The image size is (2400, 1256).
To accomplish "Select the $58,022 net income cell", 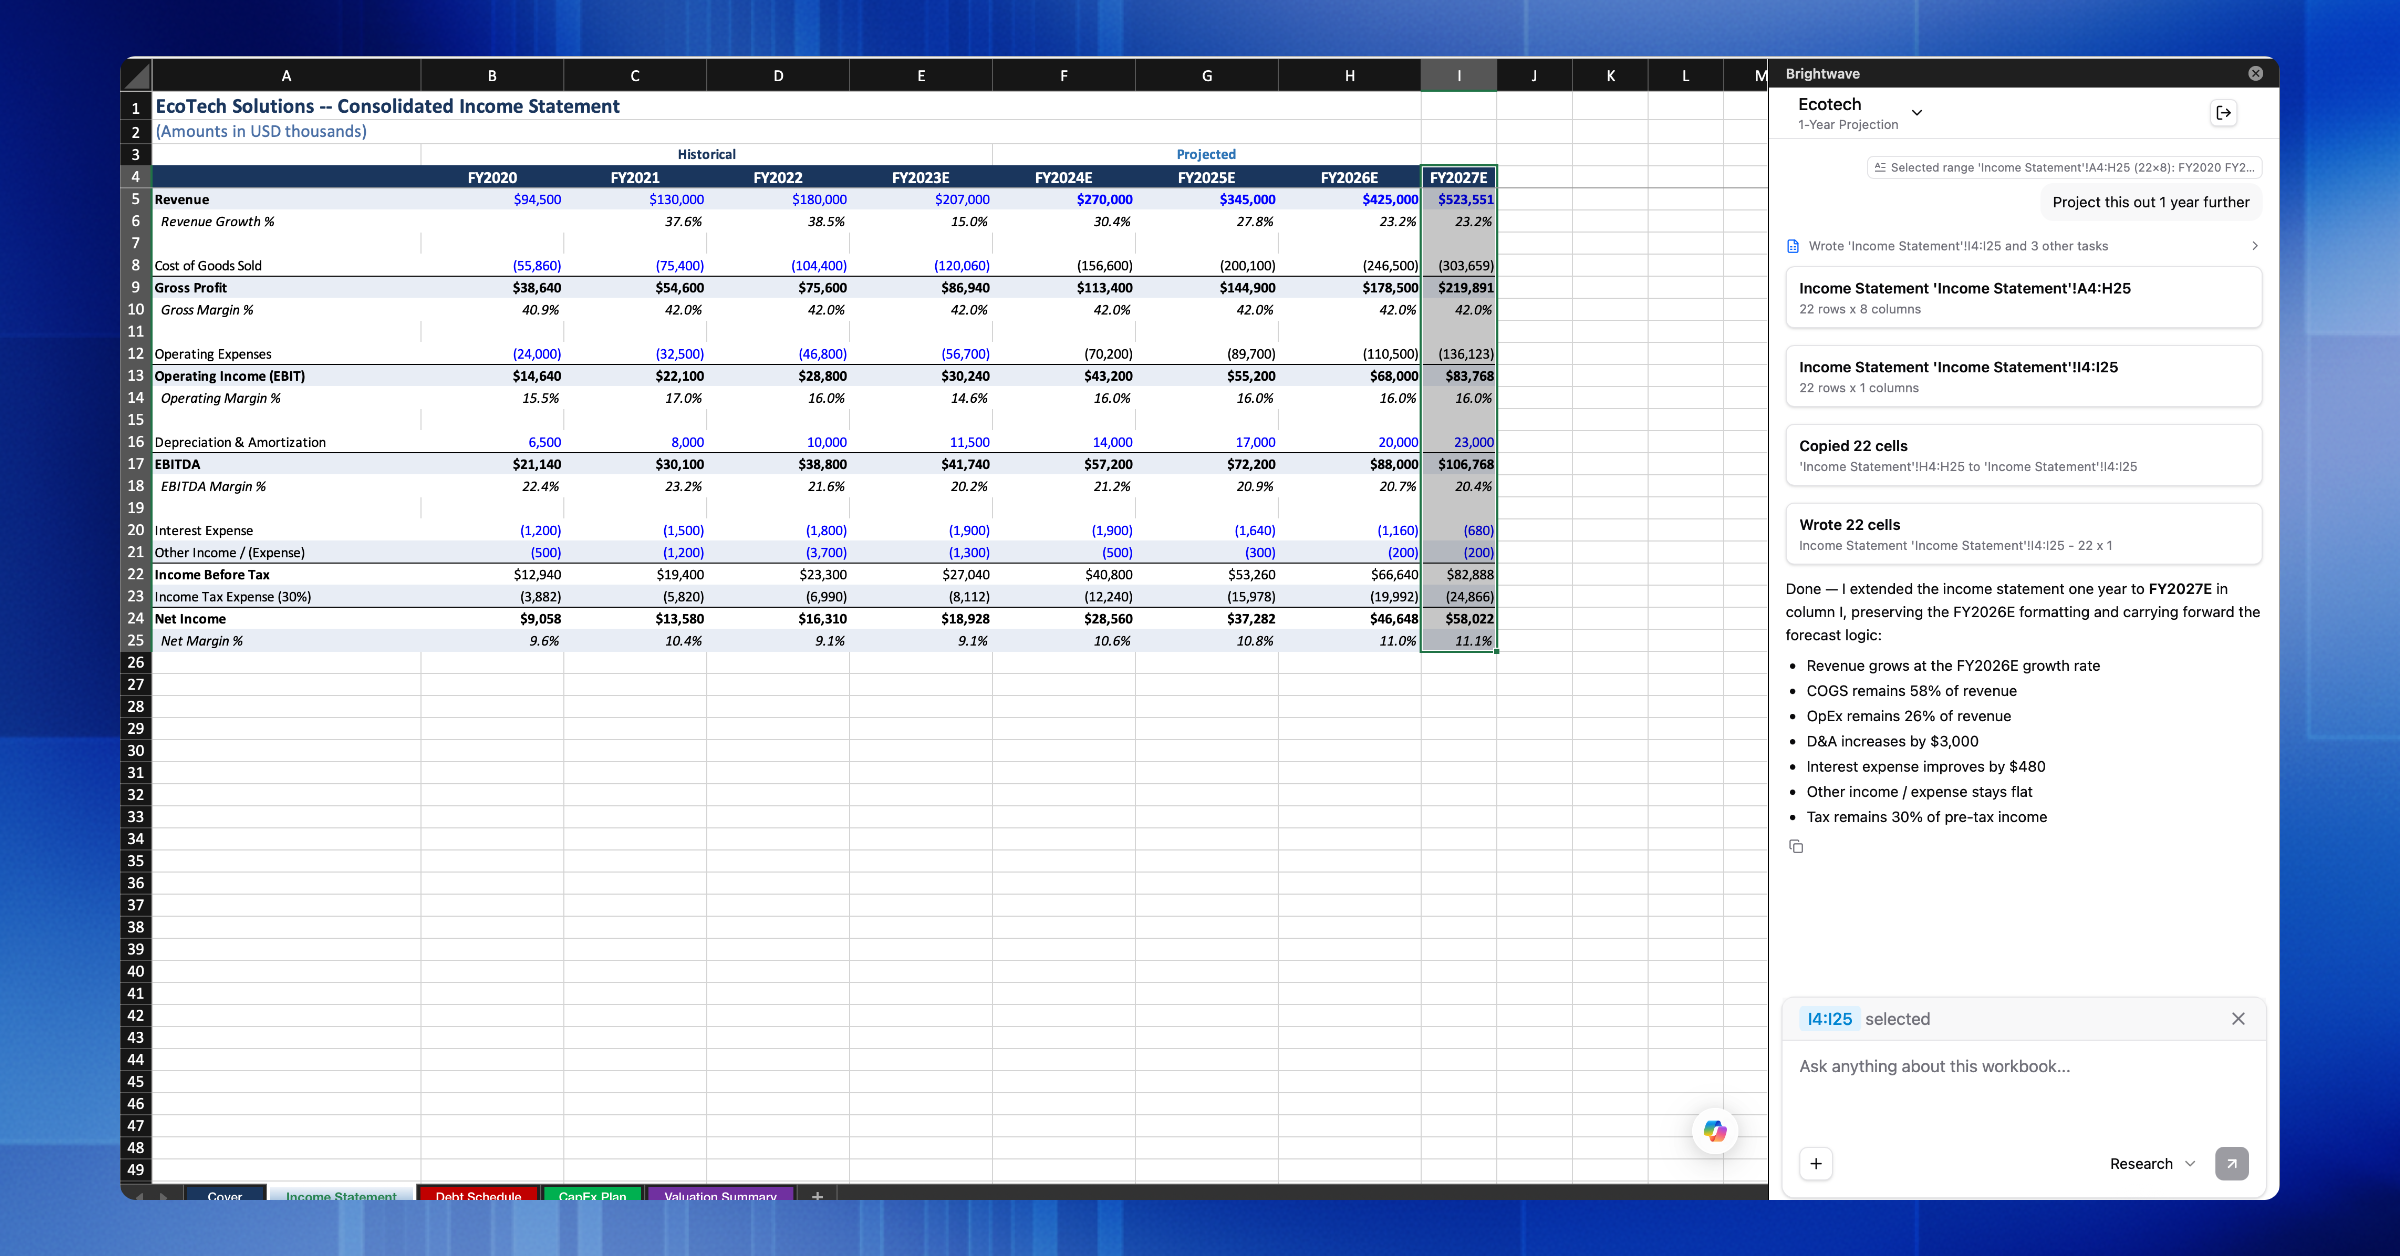I will [1458, 619].
